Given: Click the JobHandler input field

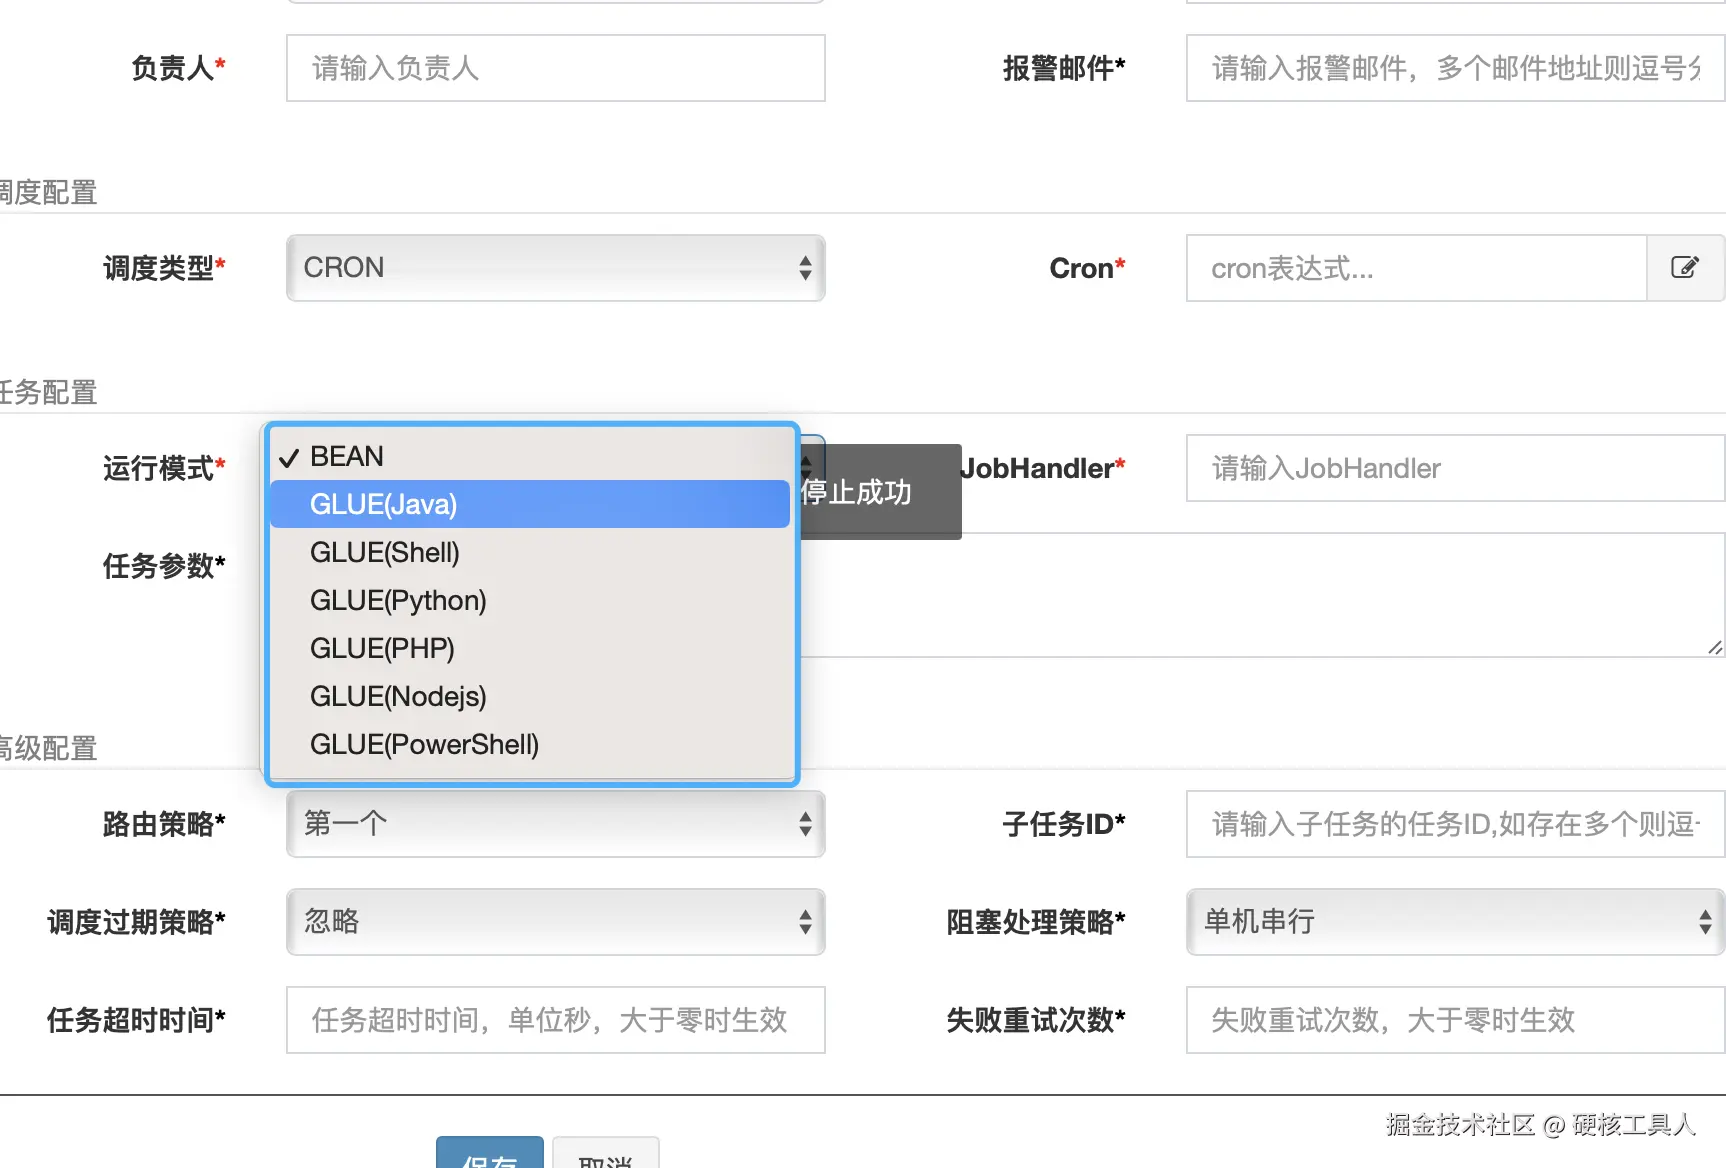Looking at the screenshot, I should [1455, 468].
